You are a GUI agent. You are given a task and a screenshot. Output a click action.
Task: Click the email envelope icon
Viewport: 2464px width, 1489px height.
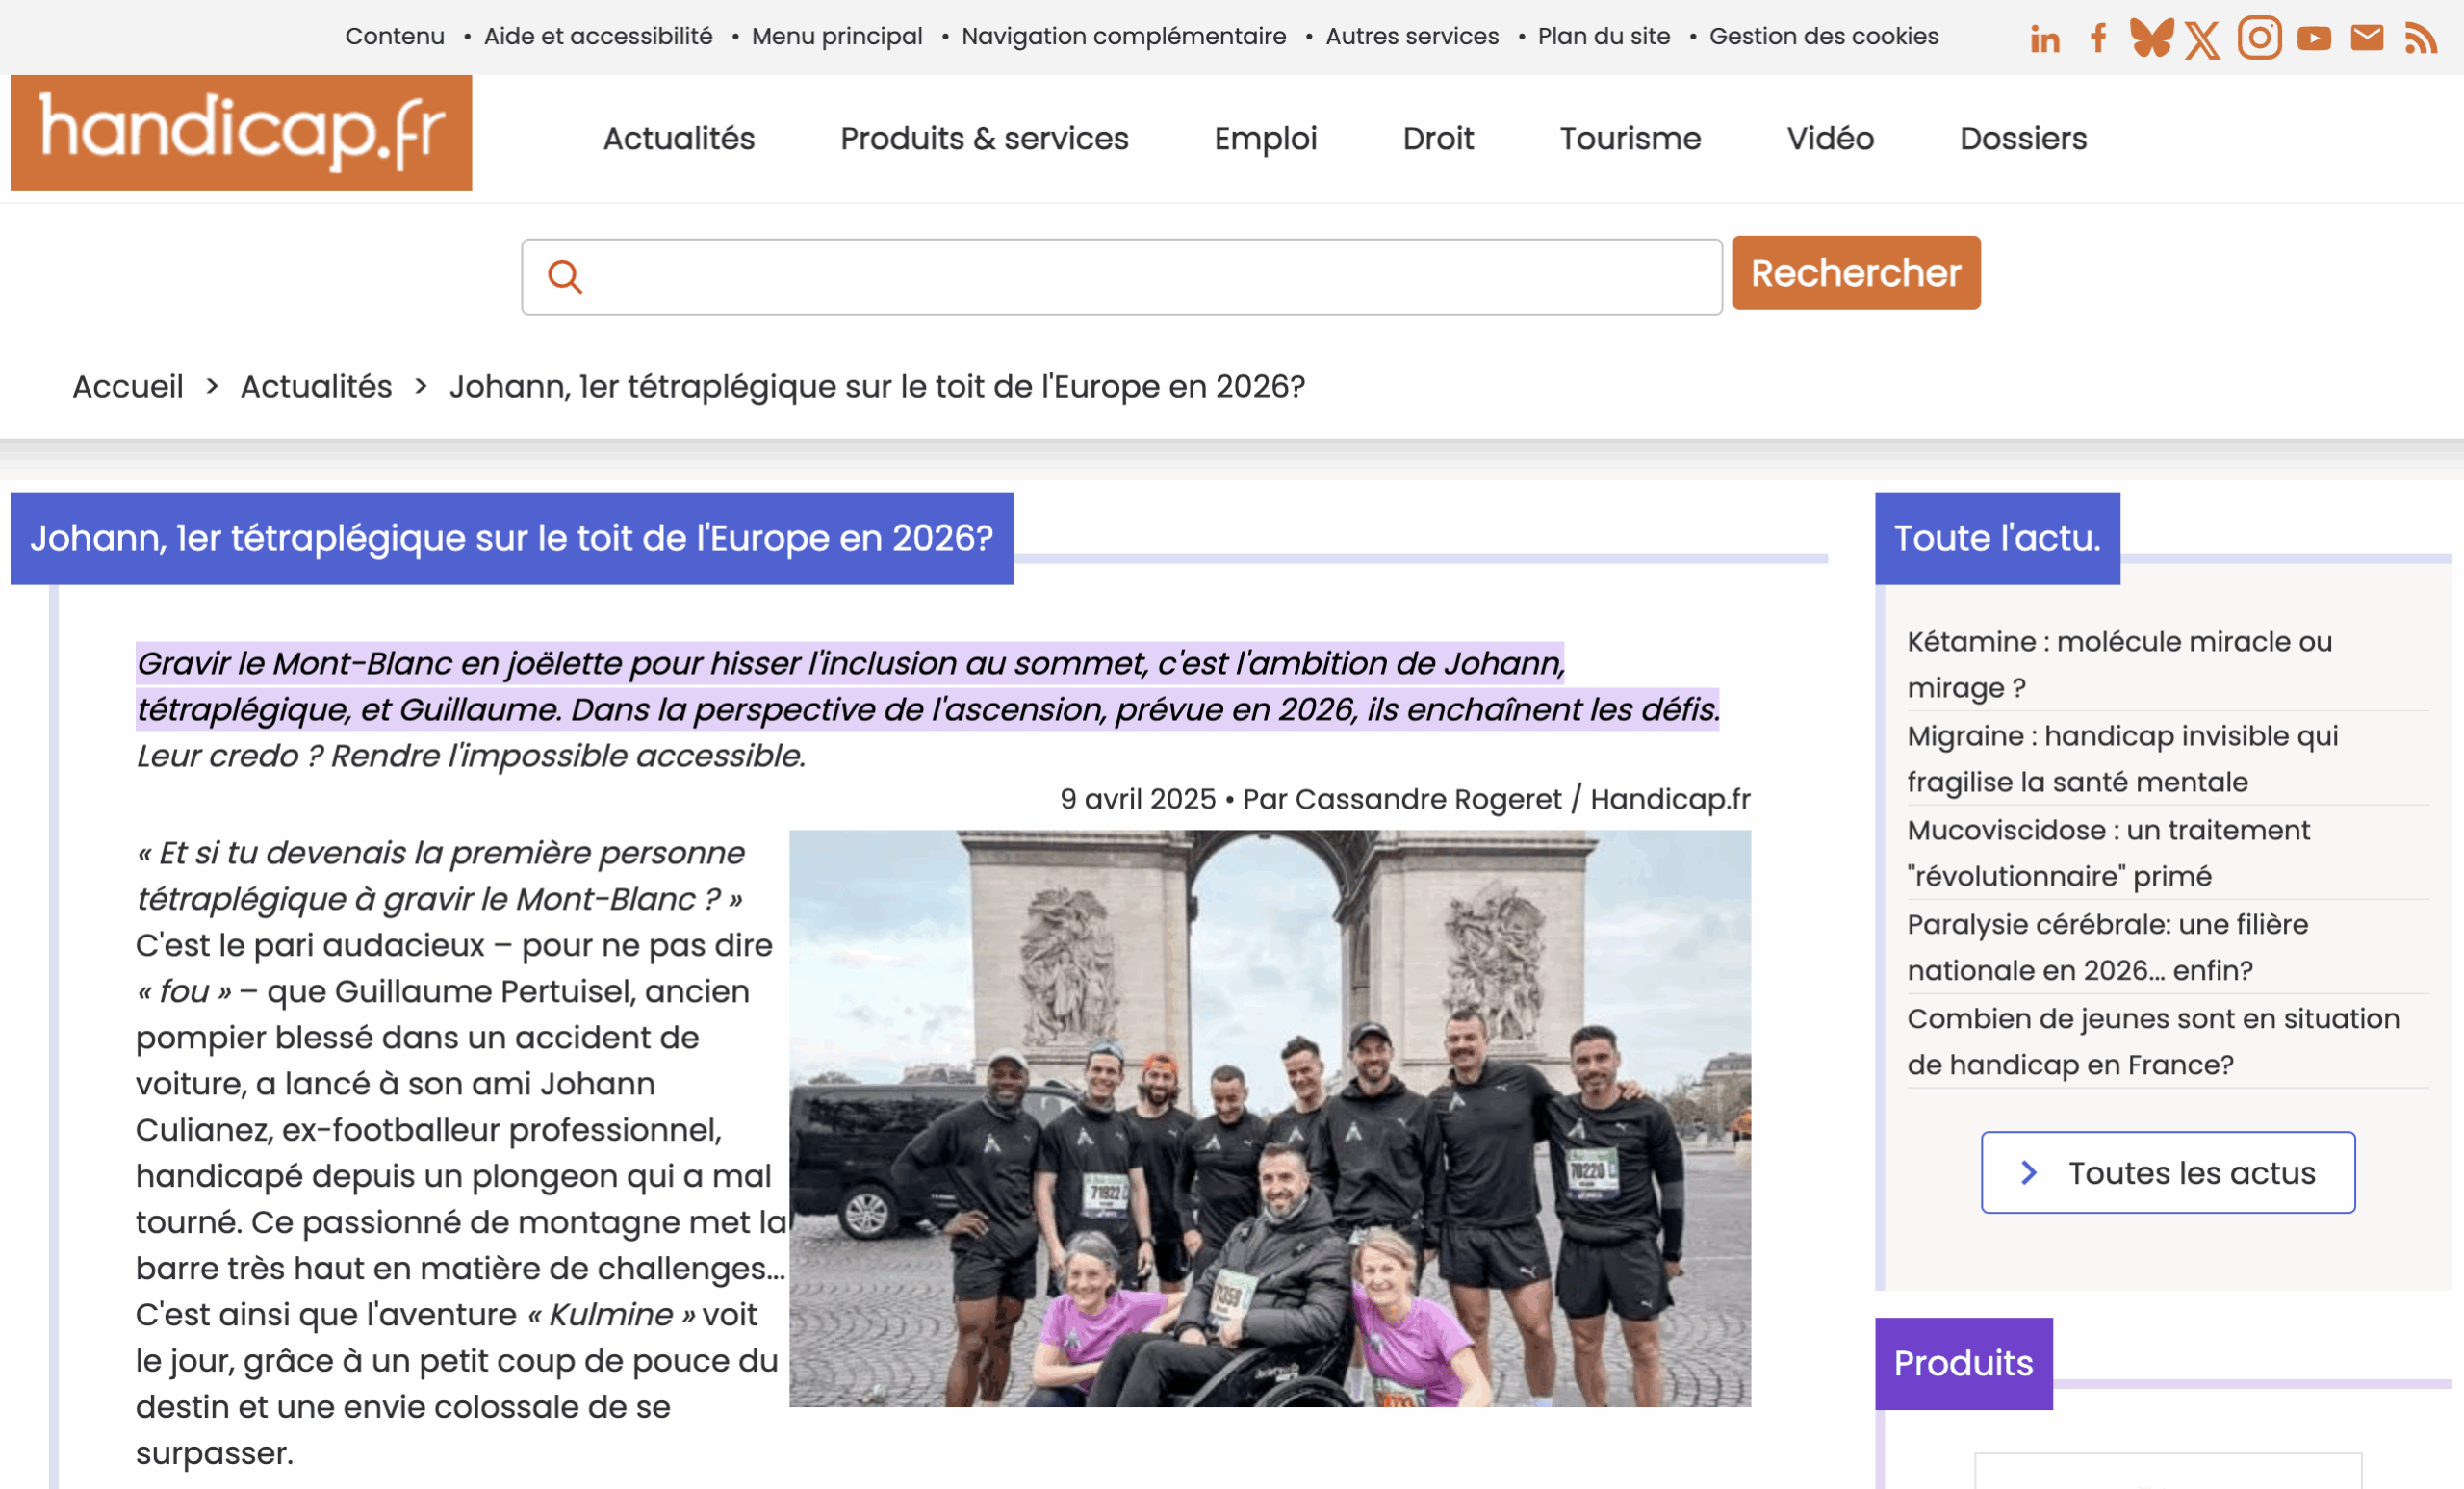(2367, 38)
